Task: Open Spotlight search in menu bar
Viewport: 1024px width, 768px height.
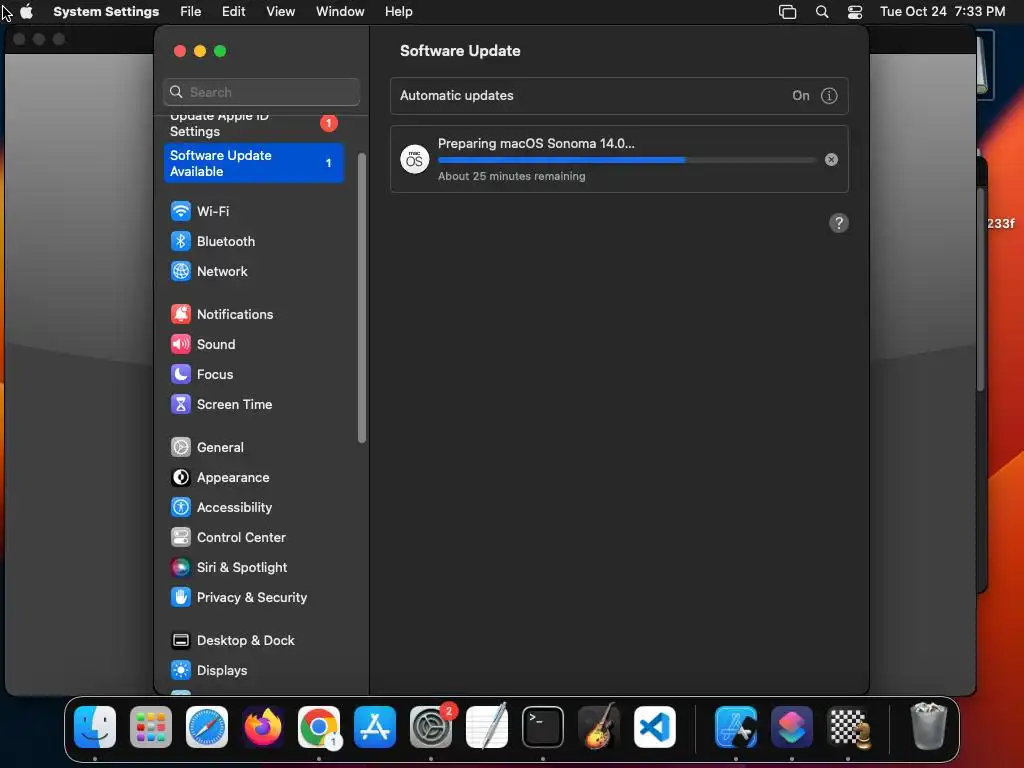Action: pyautogui.click(x=822, y=12)
